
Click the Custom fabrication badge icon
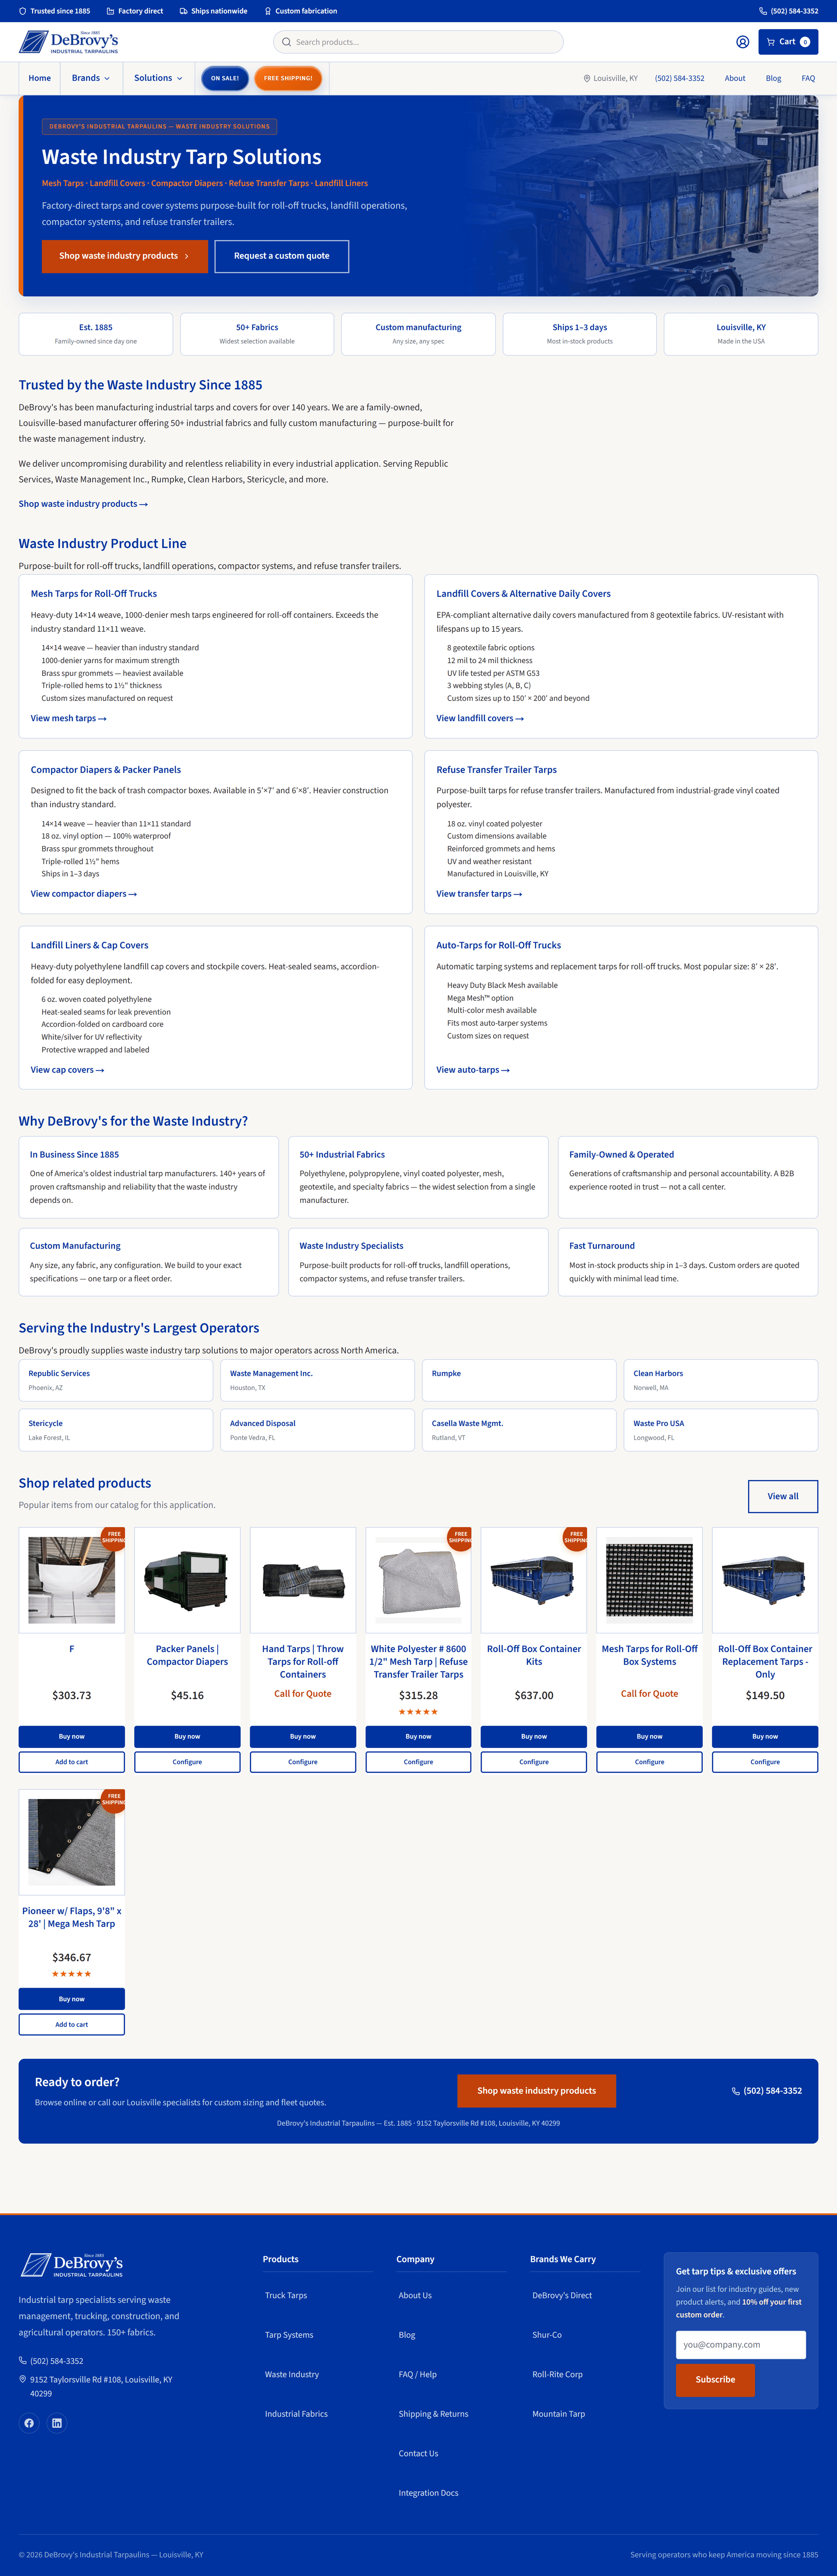click(x=268, y=11)
